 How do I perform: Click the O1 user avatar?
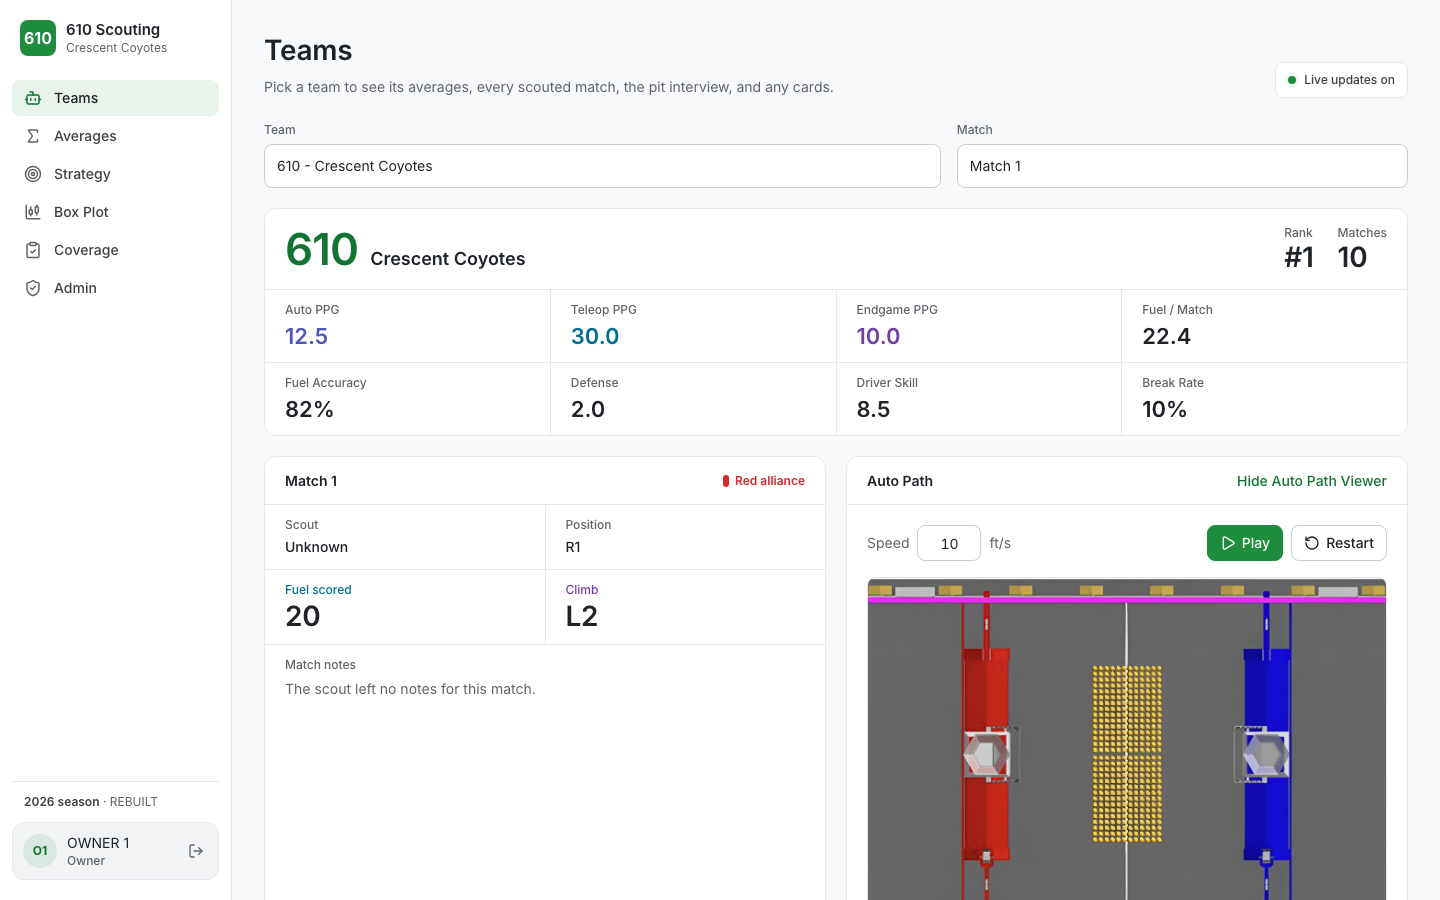pos(40,851)
